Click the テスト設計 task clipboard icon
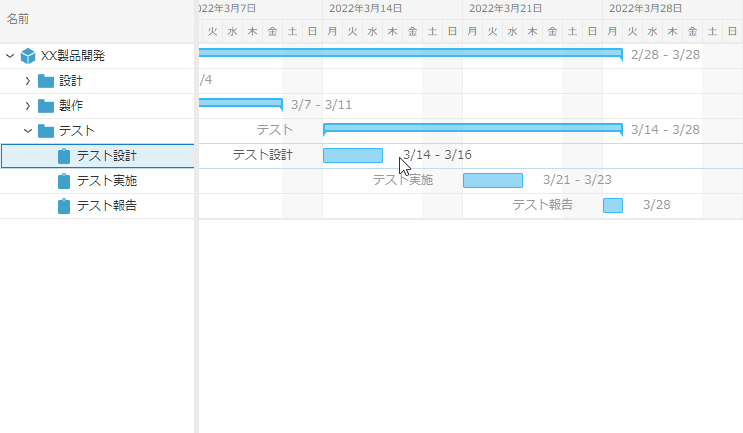This screenshot has height=433, width=743. click(x=65, y=156)
